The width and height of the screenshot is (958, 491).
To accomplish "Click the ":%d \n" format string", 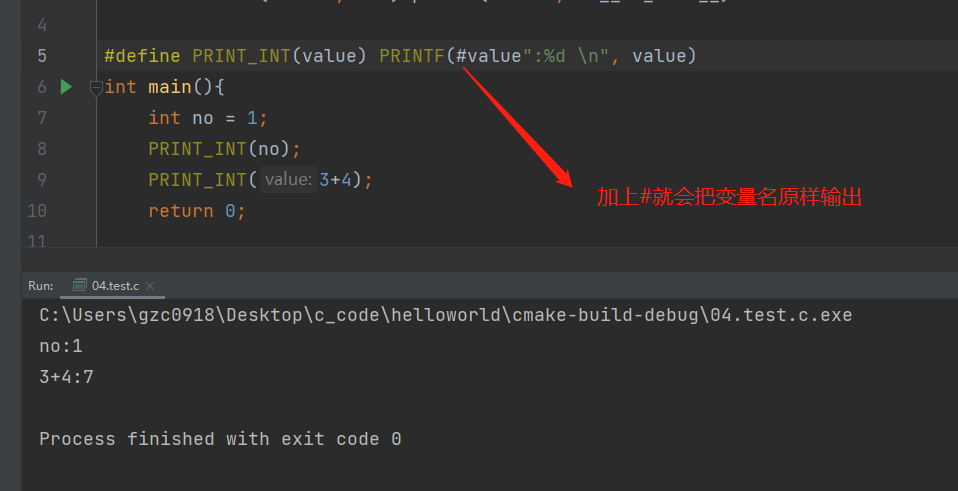I will [566, 56].
